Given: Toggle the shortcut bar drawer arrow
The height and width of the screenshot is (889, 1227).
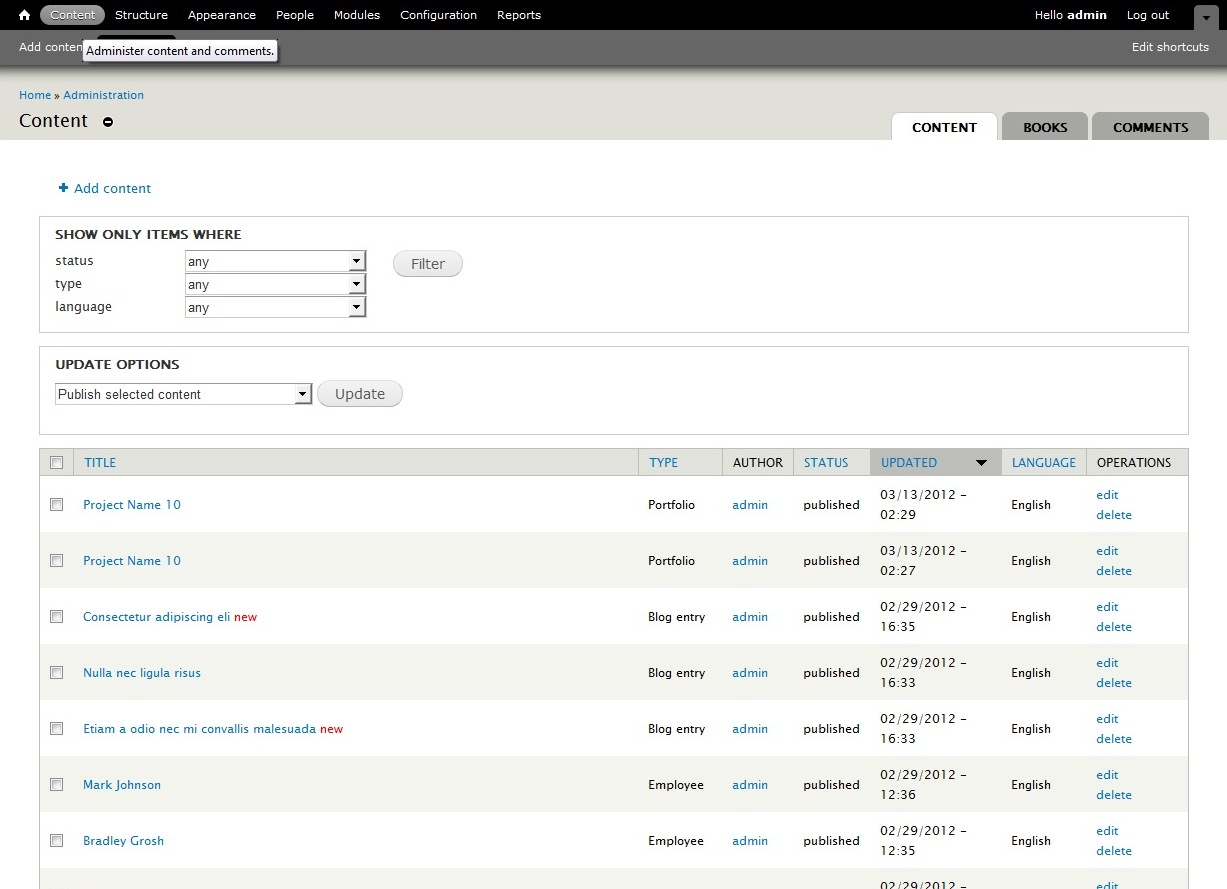Looking at the screenshot, I should click(x=1205, y=17).
